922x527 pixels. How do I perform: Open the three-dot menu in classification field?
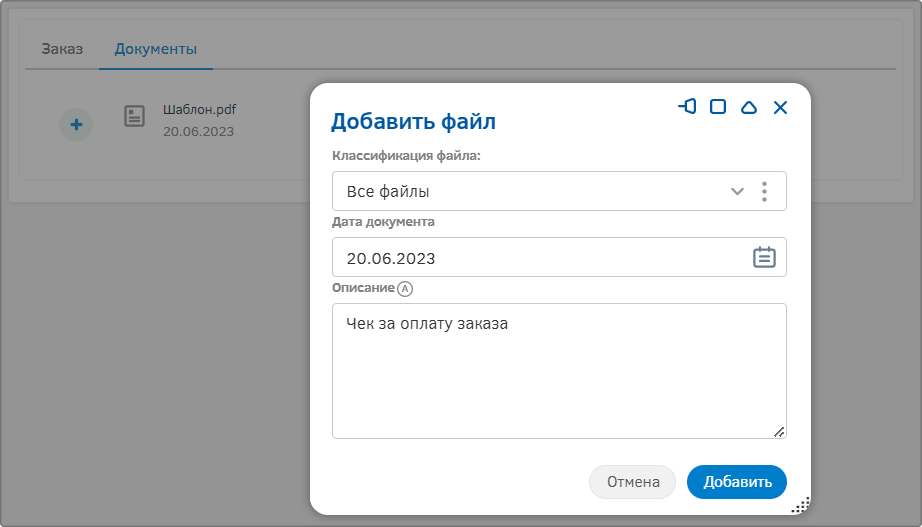pyautogui.click(x=764, y=191)
